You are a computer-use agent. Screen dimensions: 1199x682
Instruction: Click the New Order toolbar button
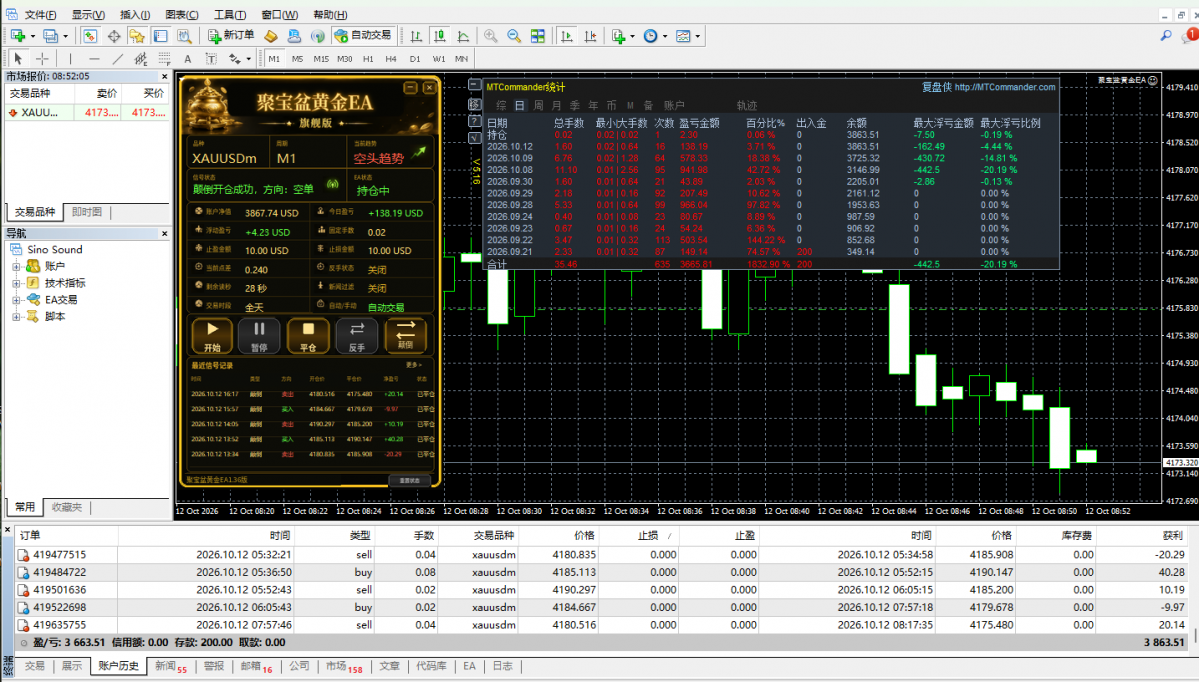[231, 35]
